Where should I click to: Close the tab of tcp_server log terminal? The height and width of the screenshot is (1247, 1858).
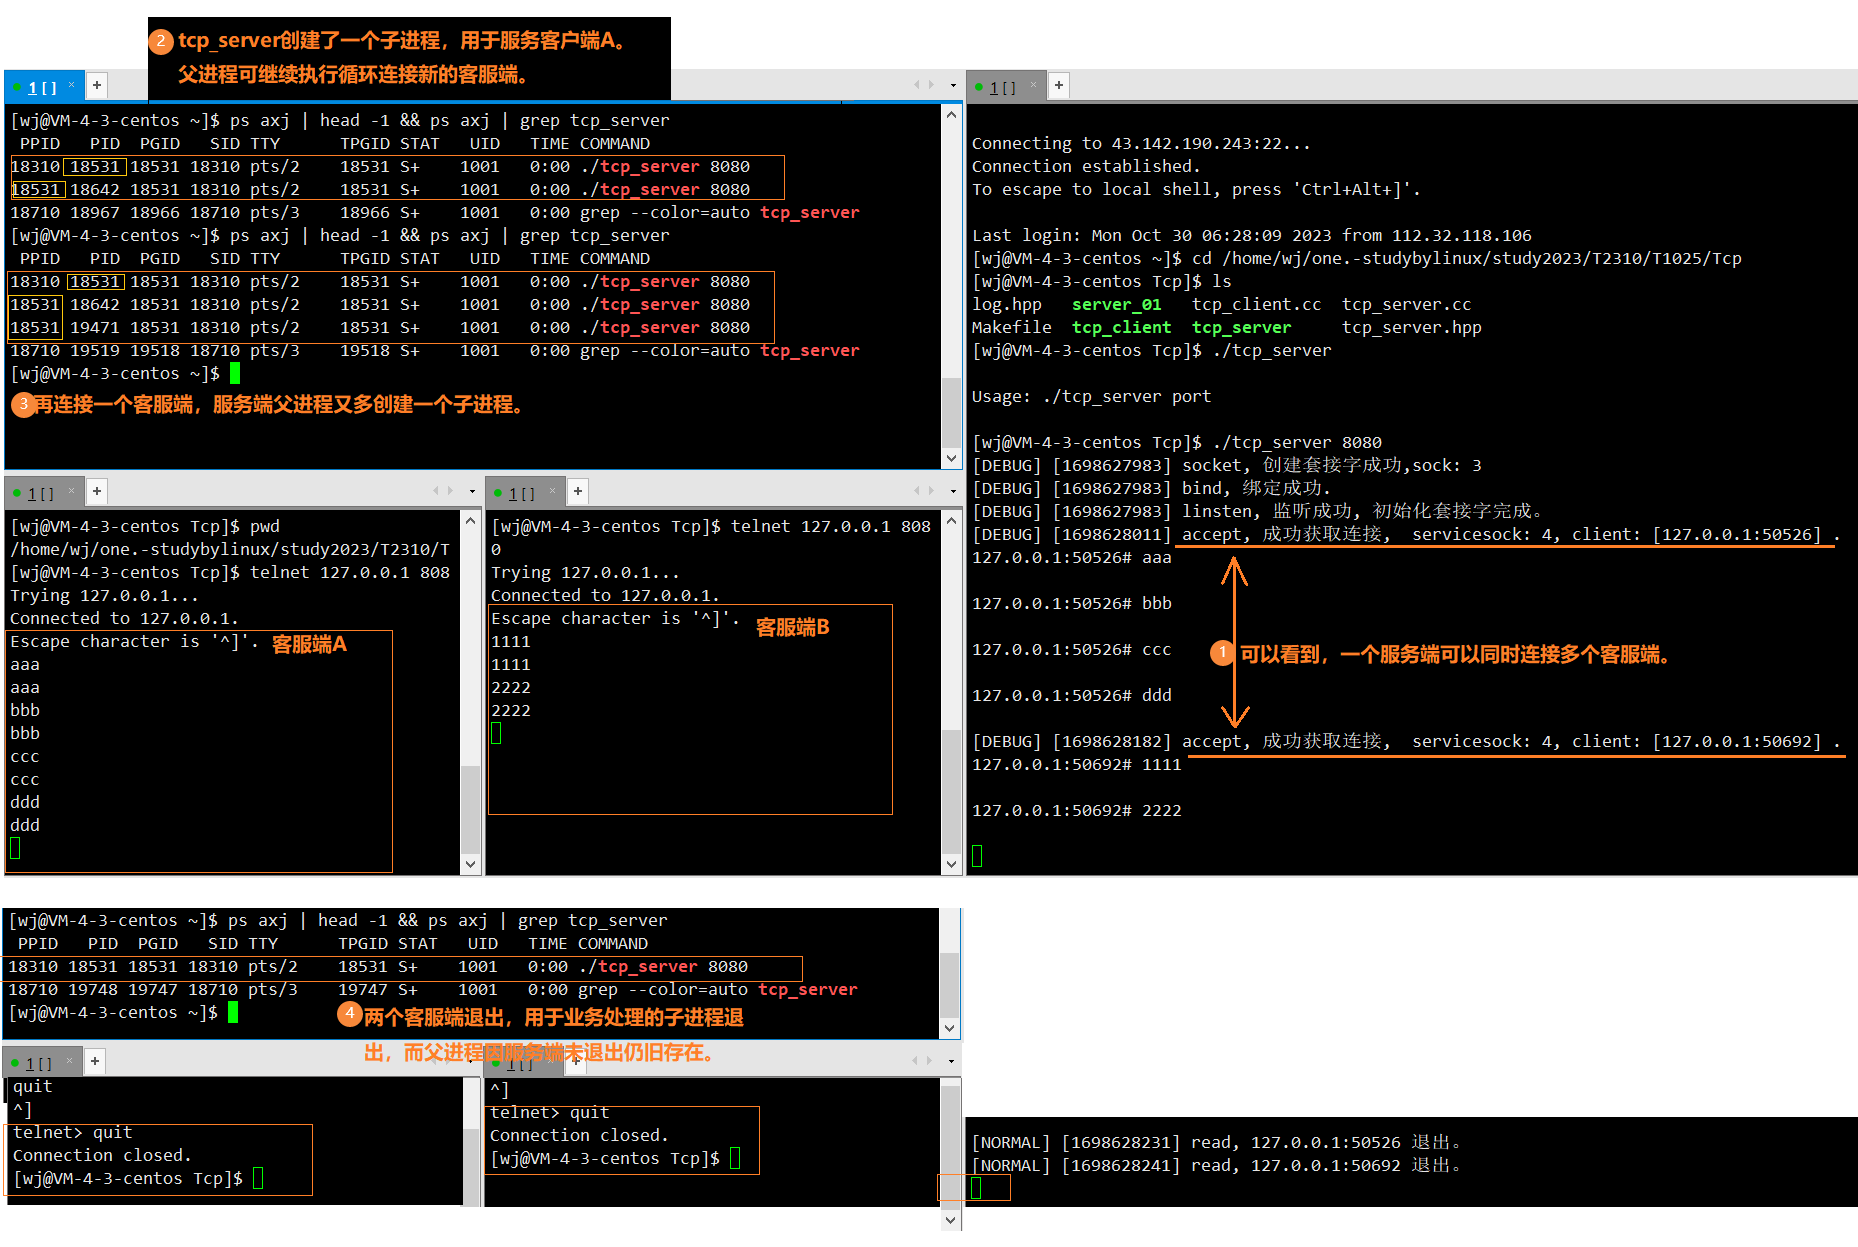[x=1034, y=85]
